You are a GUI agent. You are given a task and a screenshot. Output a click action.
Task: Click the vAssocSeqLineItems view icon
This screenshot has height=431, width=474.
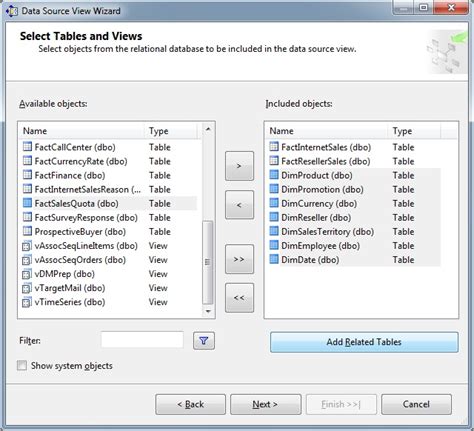27,246
